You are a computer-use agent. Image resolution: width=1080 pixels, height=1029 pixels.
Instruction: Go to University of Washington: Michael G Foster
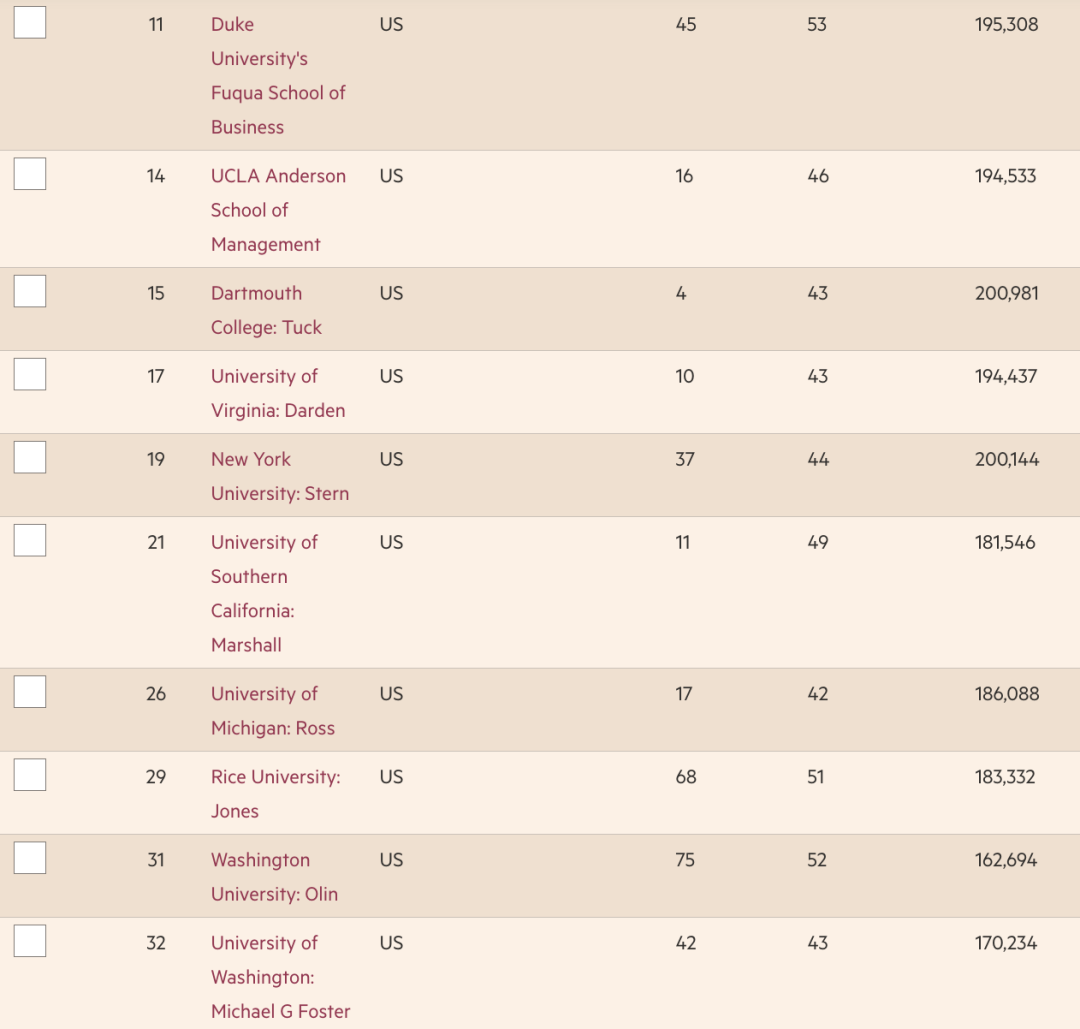(280, 977)
